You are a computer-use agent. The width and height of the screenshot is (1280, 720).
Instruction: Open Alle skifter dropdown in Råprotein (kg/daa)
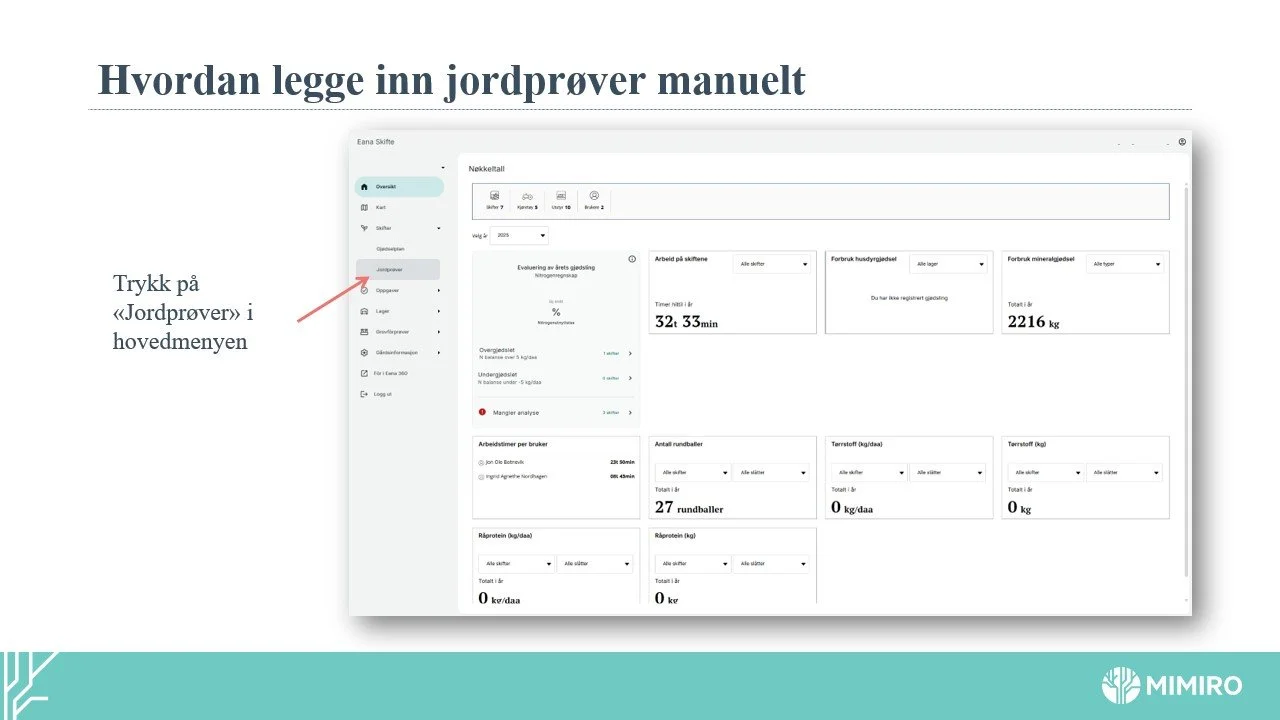[516, 564]
